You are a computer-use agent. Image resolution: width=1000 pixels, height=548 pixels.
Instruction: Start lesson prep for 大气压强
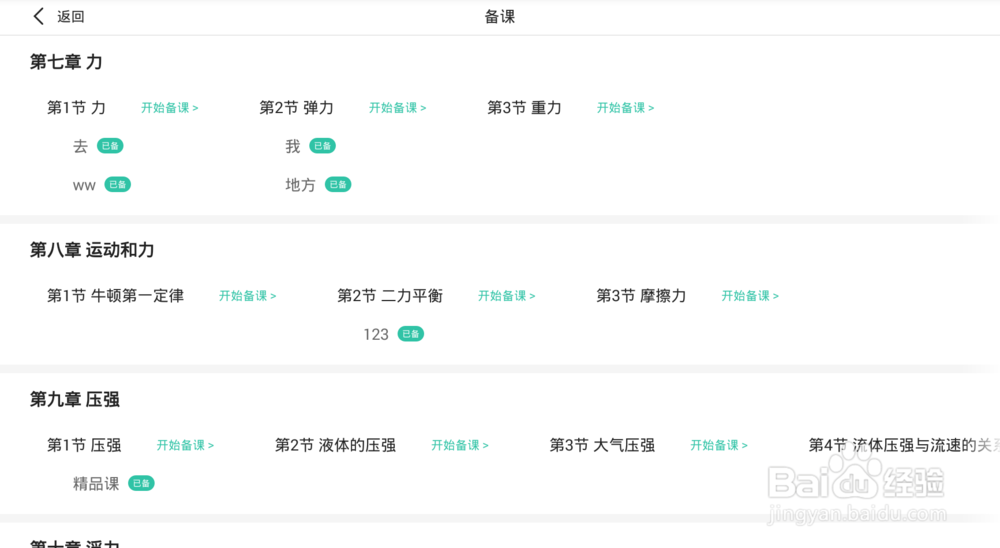point(719,446)
